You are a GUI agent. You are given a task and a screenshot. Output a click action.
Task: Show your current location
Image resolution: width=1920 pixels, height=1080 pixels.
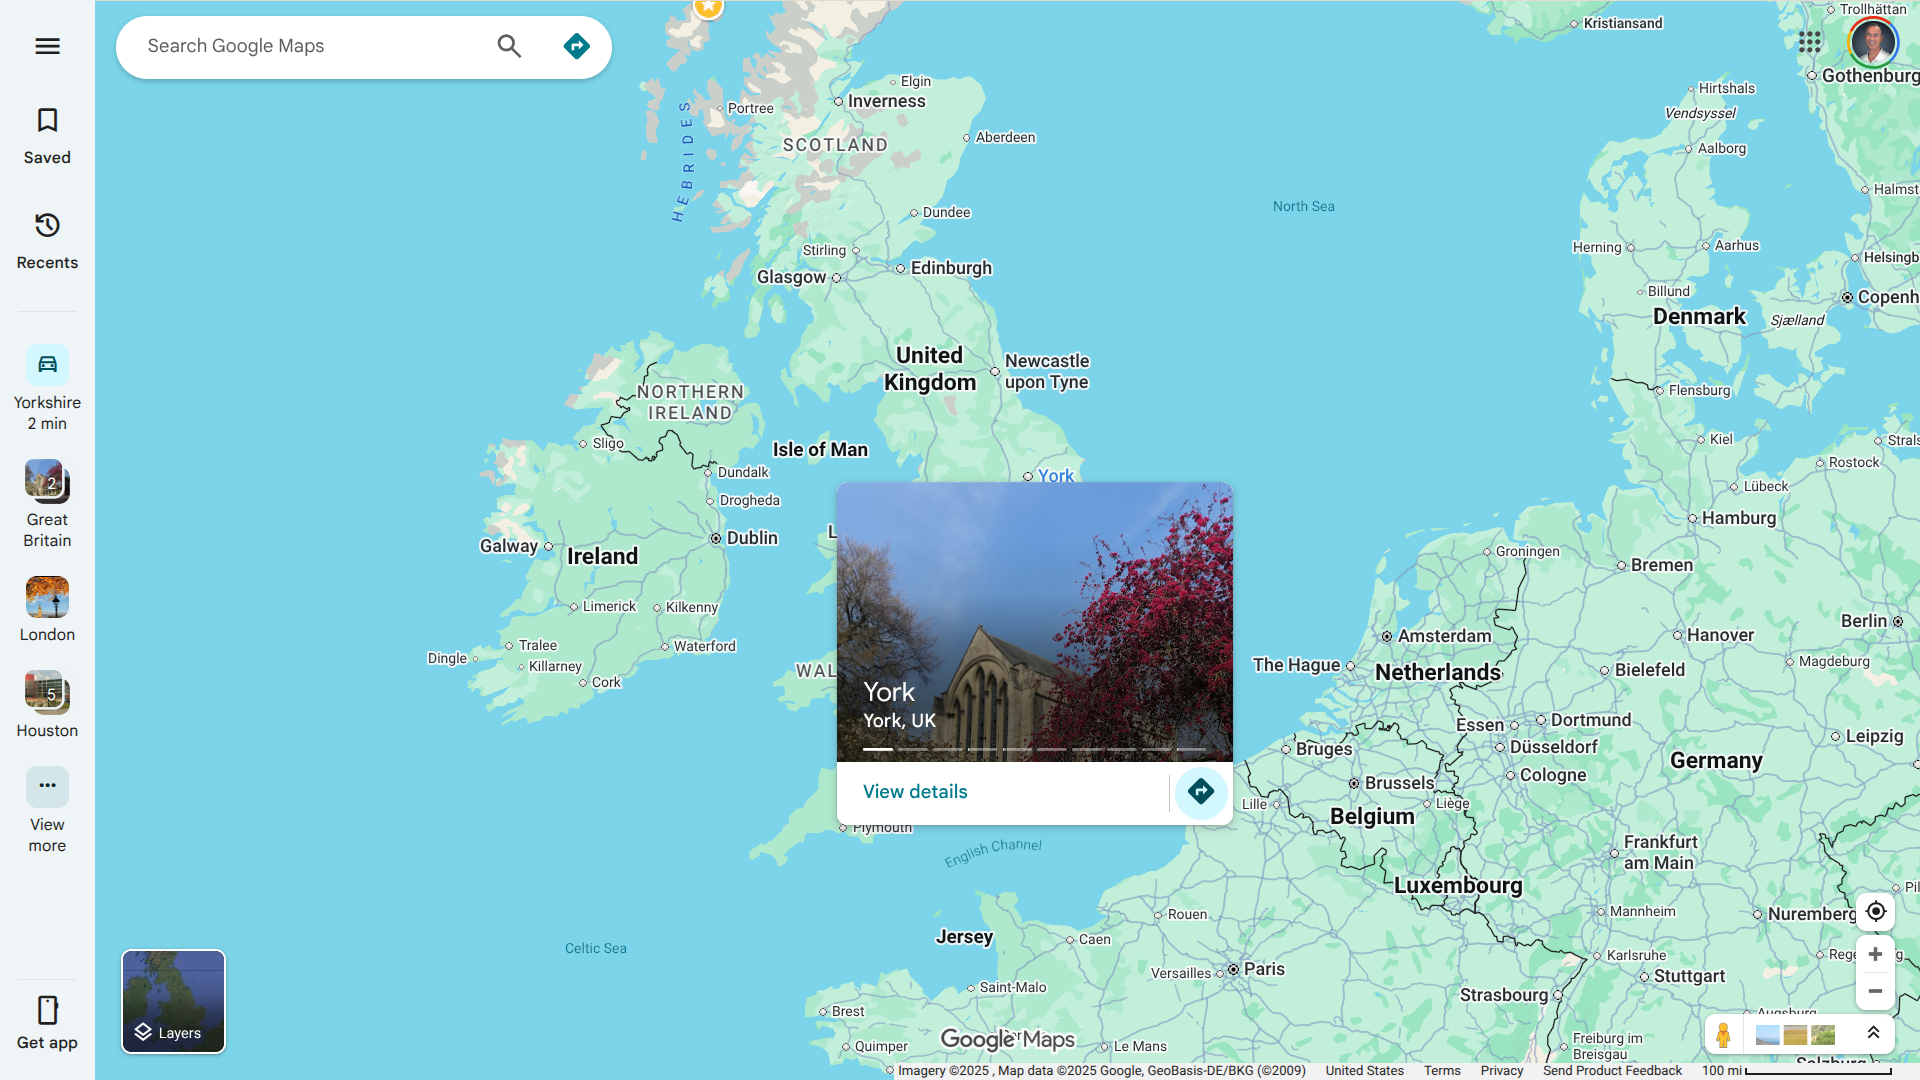(x=1875, y=911)
